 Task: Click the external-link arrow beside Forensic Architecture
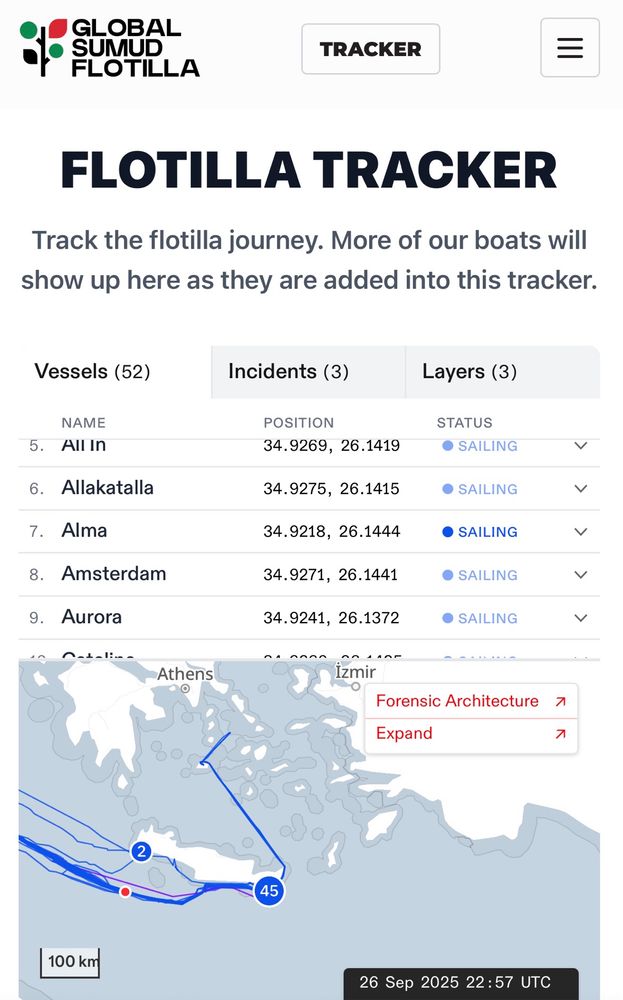tap(561, 700)
